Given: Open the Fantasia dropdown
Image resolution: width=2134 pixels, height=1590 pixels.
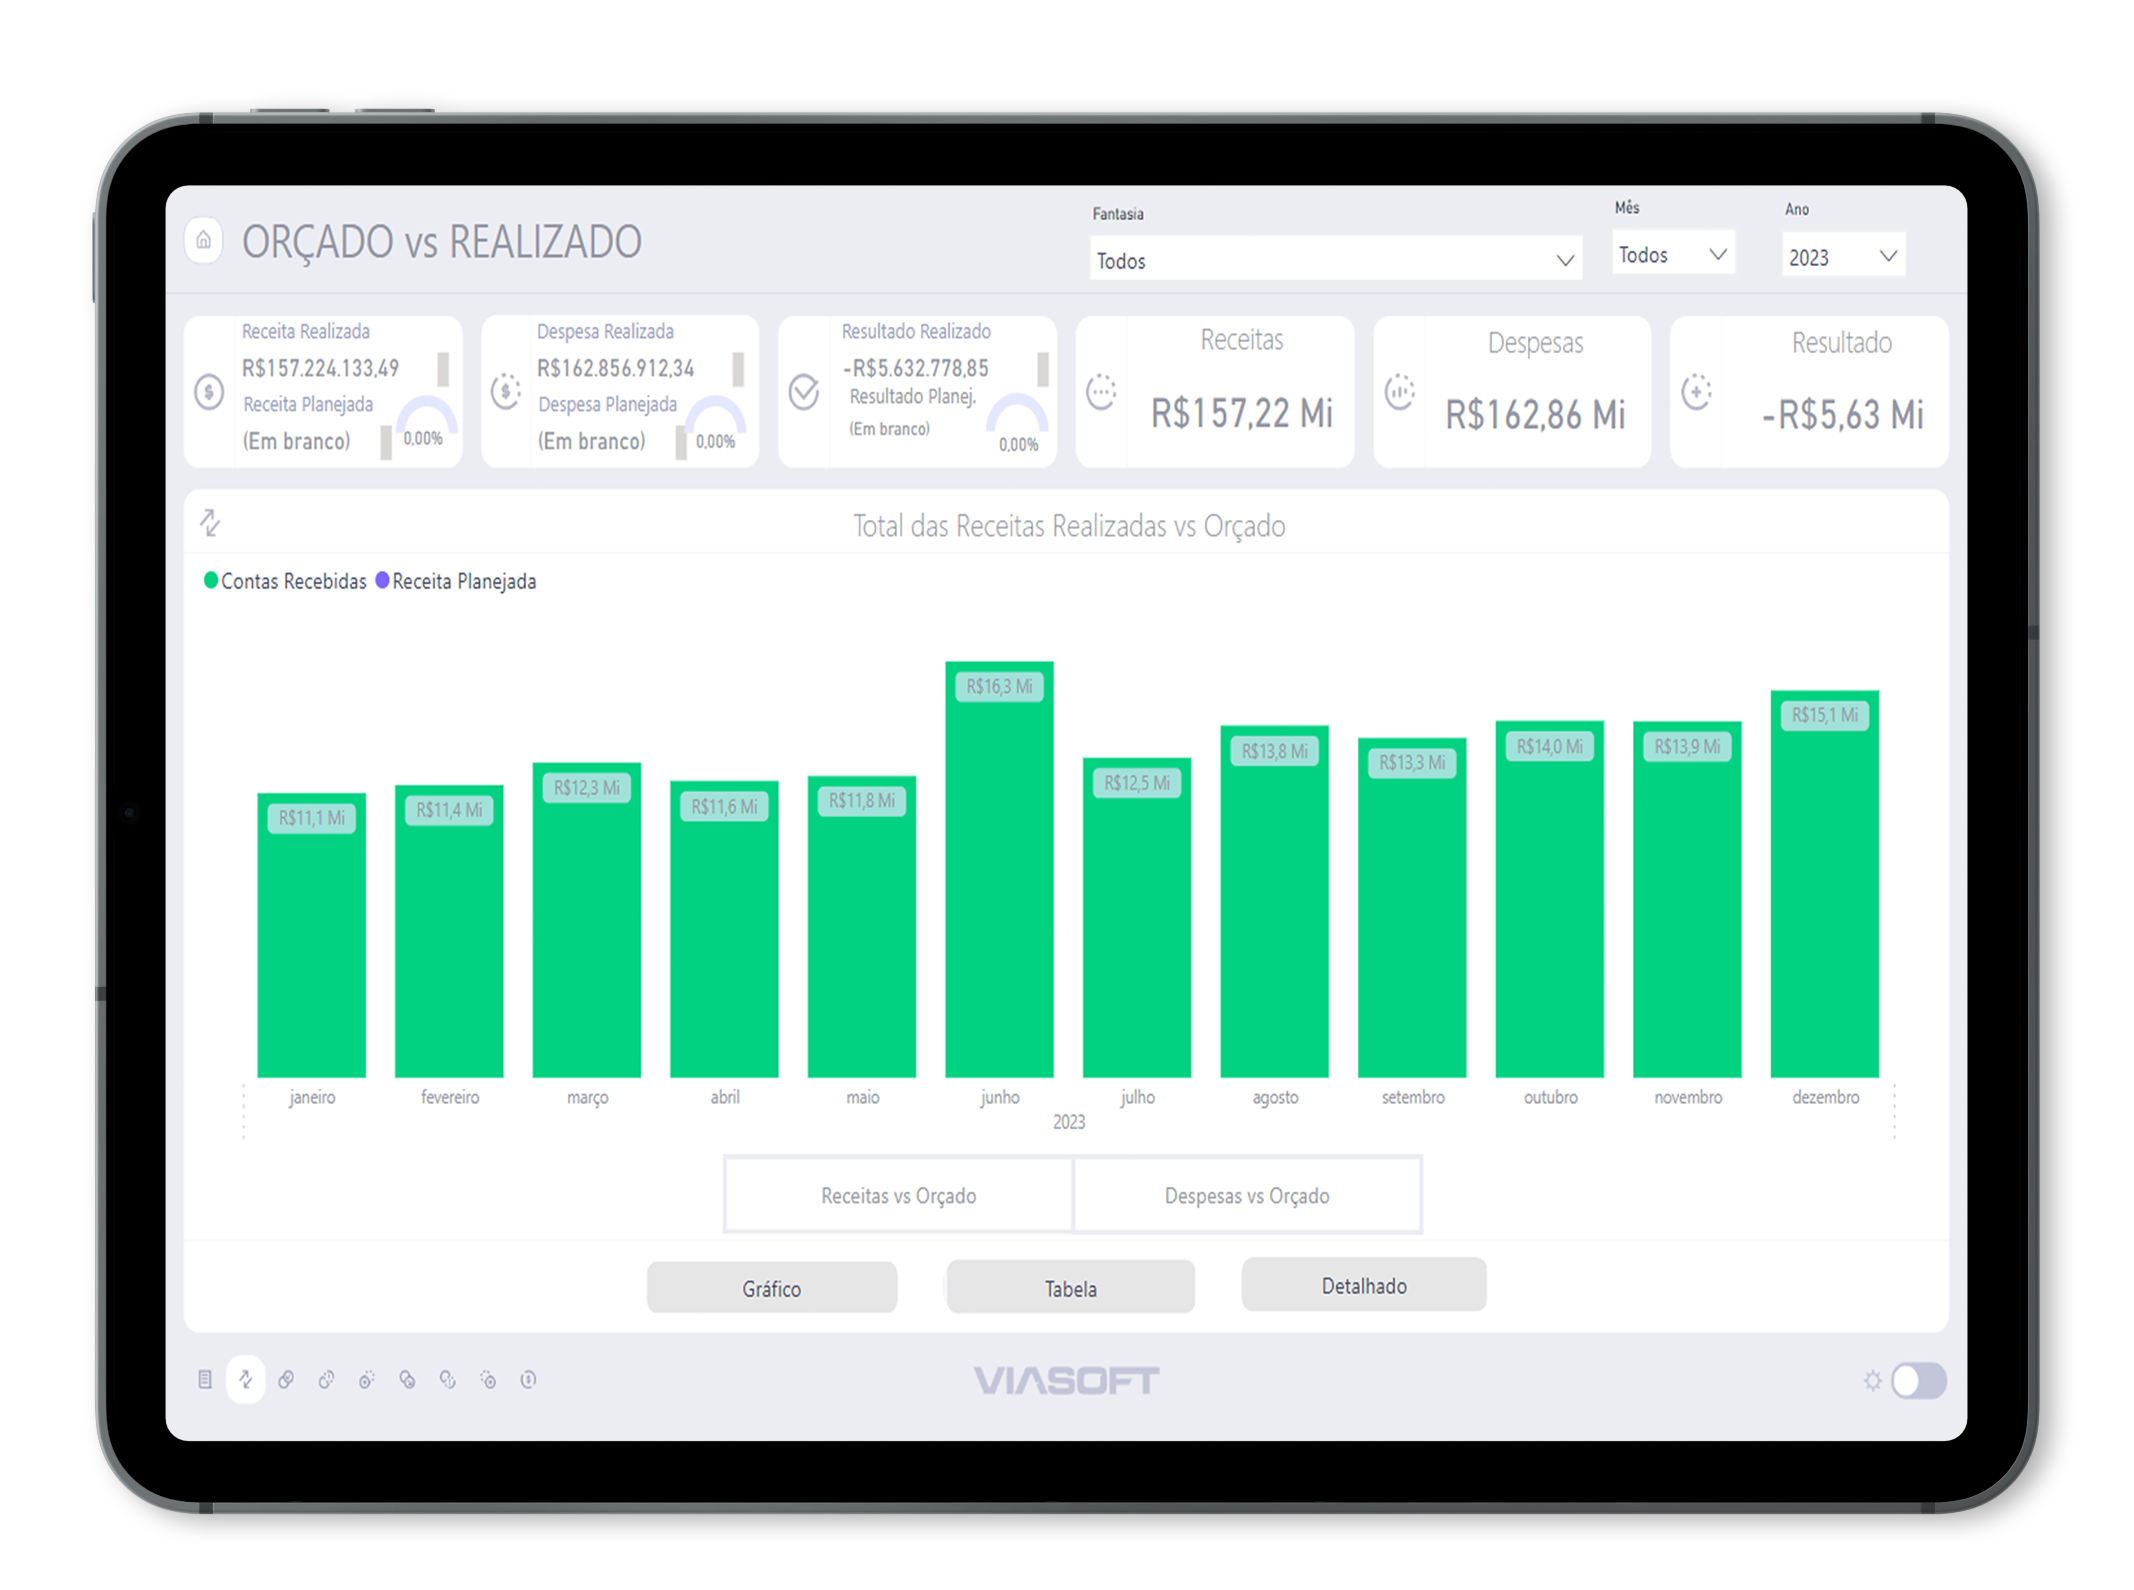Looking at the screenshot, I should 1335,260.
